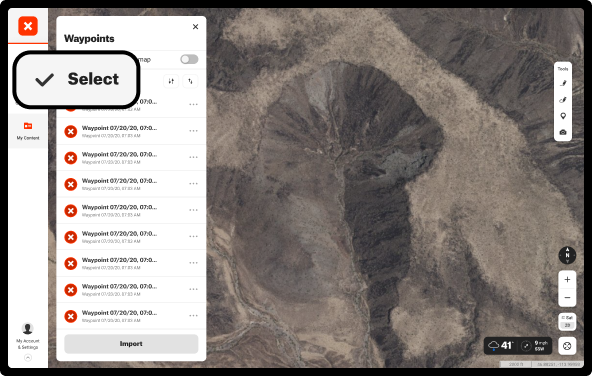Select the shape drawing tool in Tools
The image size is (592, 376).
click(x=563, y=100)
